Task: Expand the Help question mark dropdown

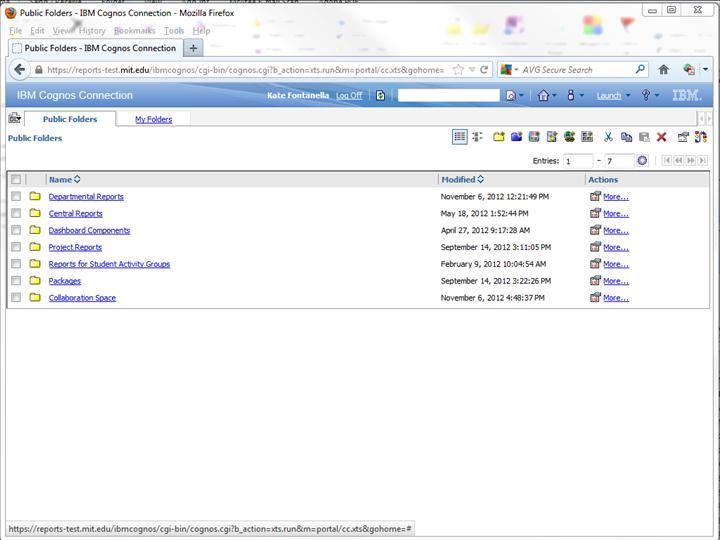Action: click(x=657, y=96)
